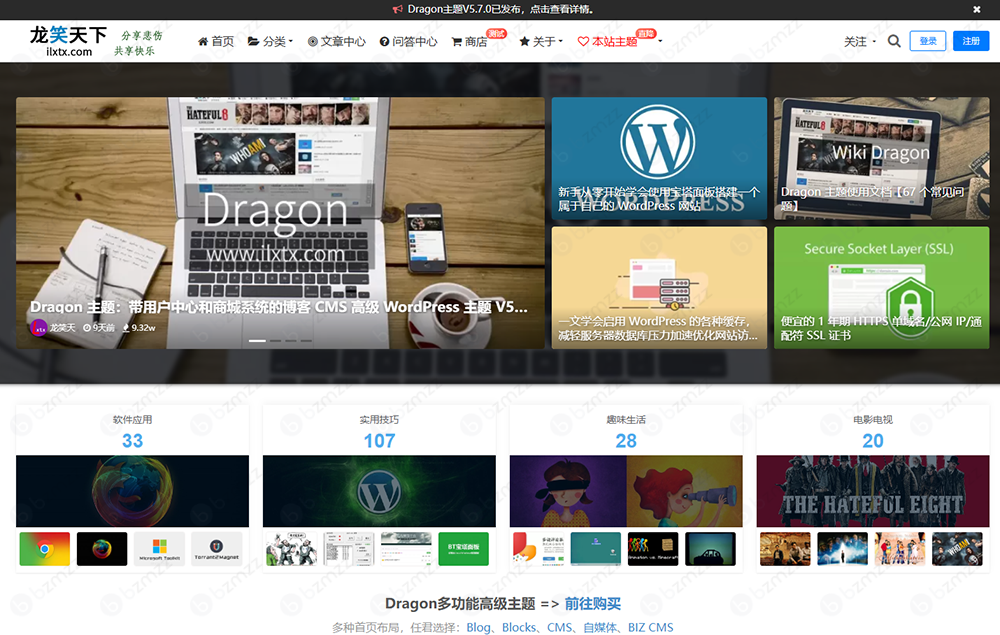The height and width of the screenshot is (635, 1000).
Task: Open the Microsoft Toolkit thumbnail
Action: coord(159,549)
